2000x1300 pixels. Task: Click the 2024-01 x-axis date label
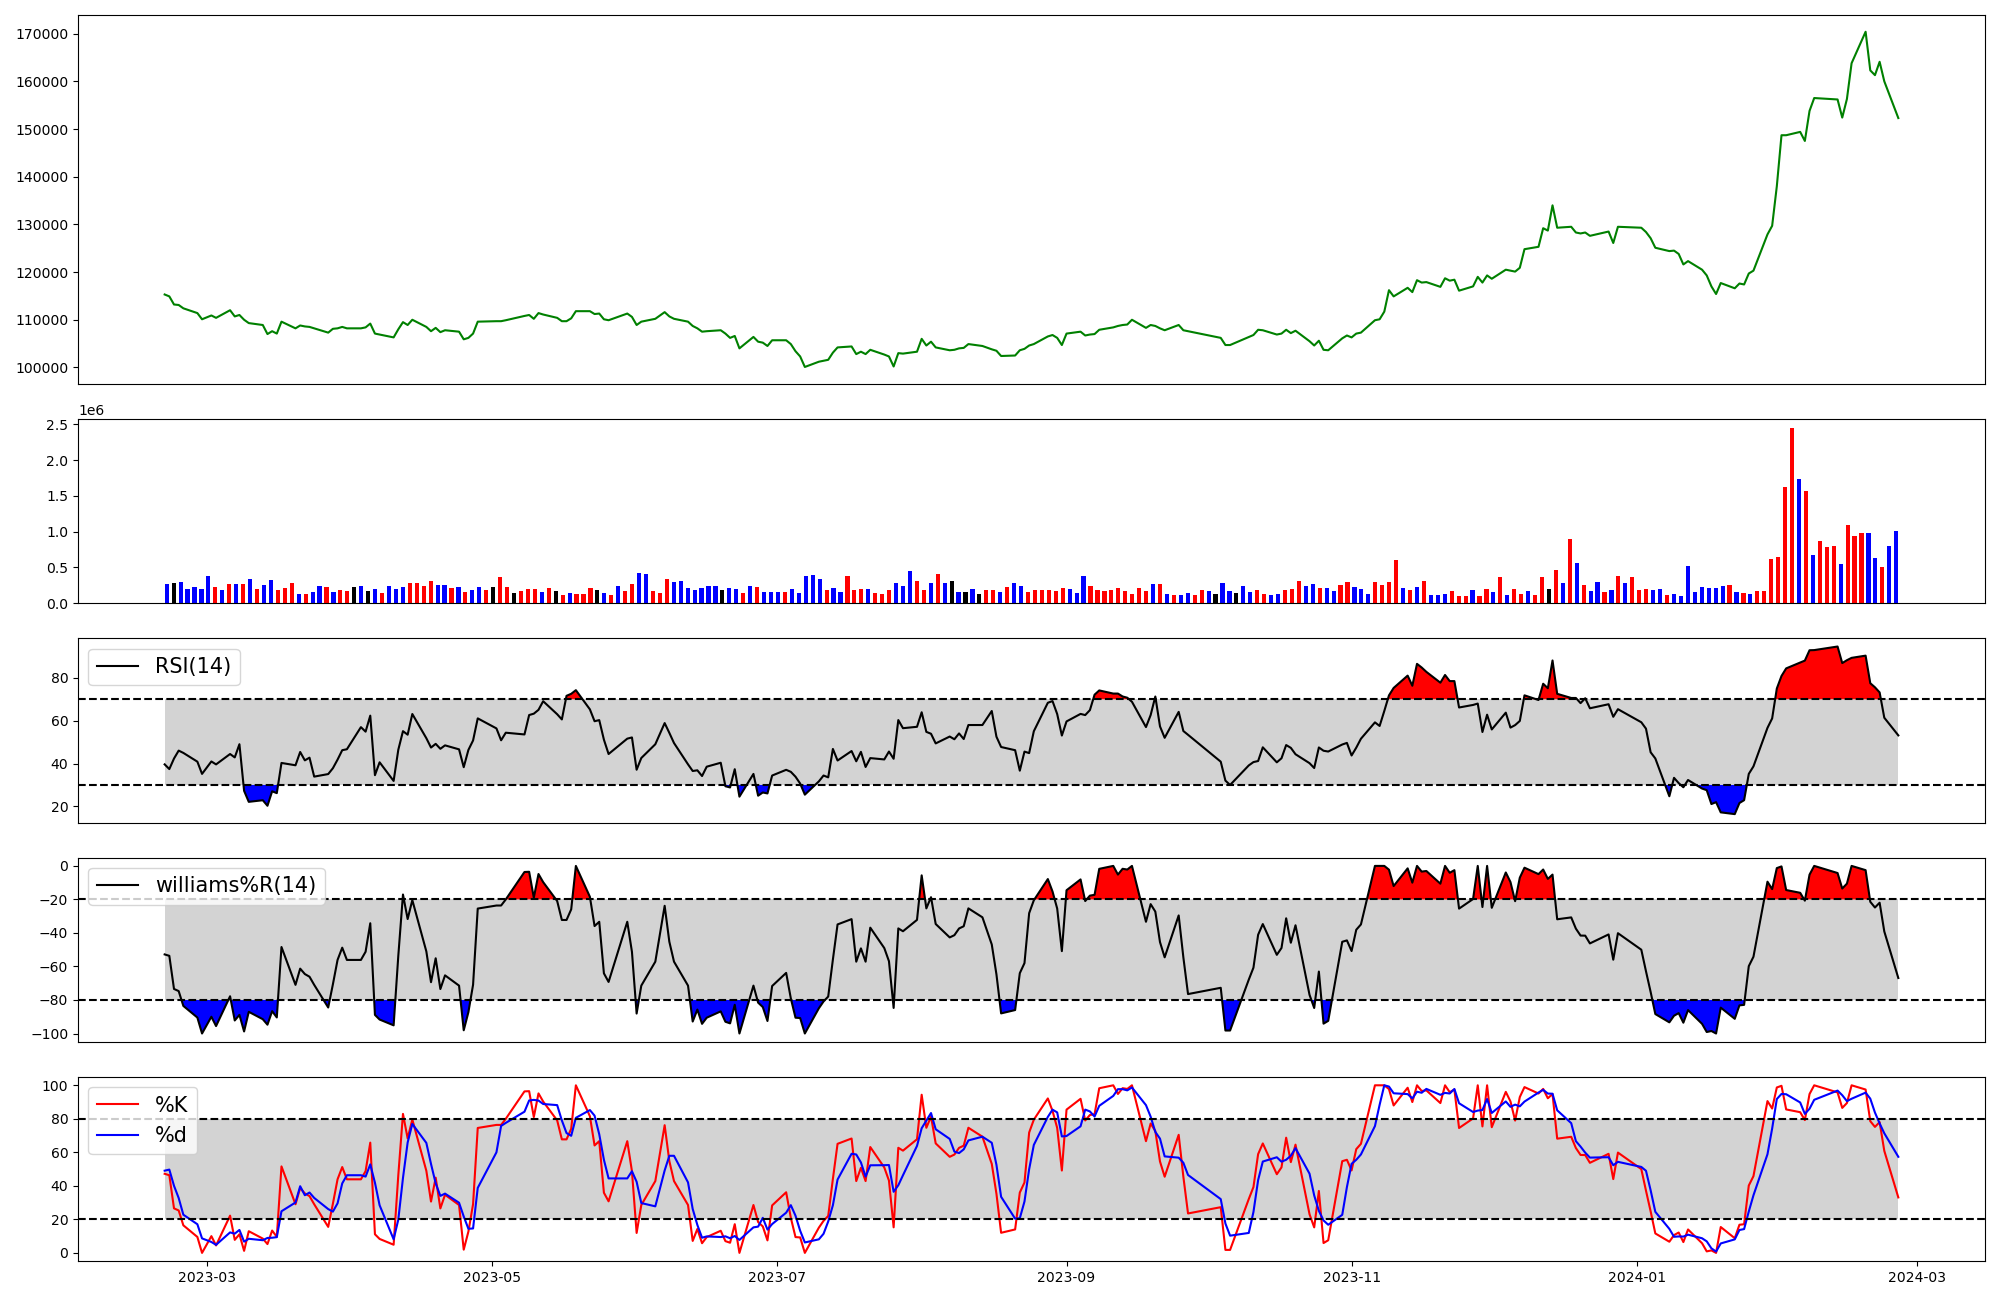coord(1637,1277)
